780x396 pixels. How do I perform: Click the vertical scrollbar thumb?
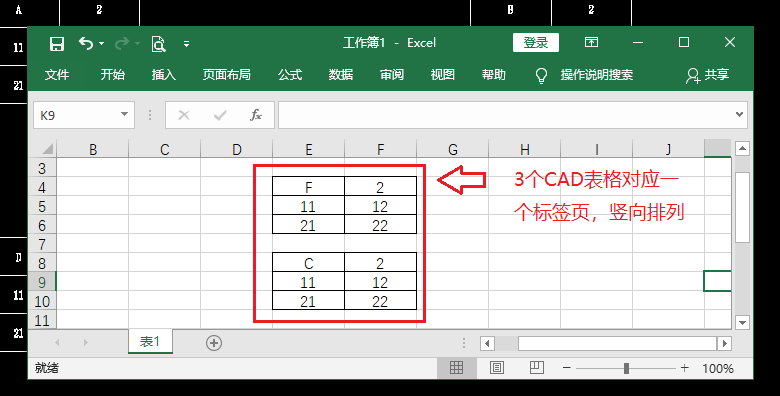[742, 207]
